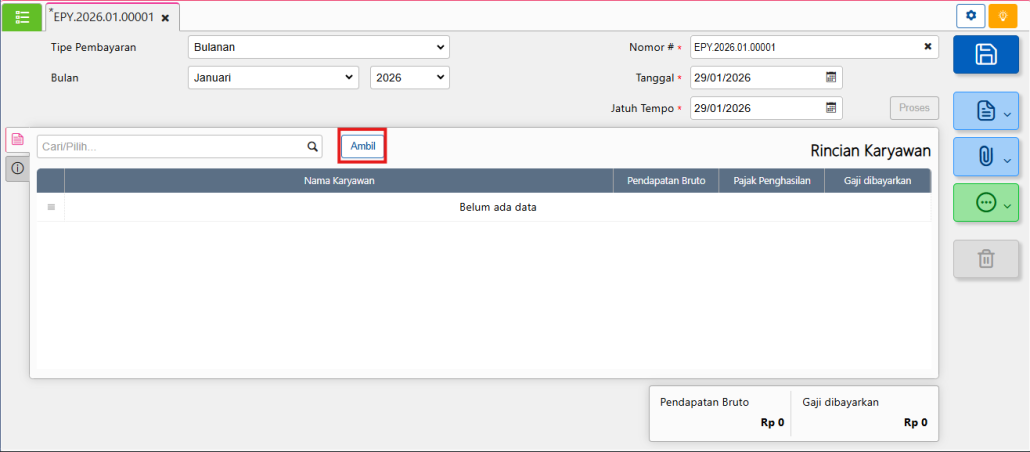Click the blue Save floppy disk icon
The width and height of the screenshot is (1030, 452).
pyautogui.click(x=985, y=55)
